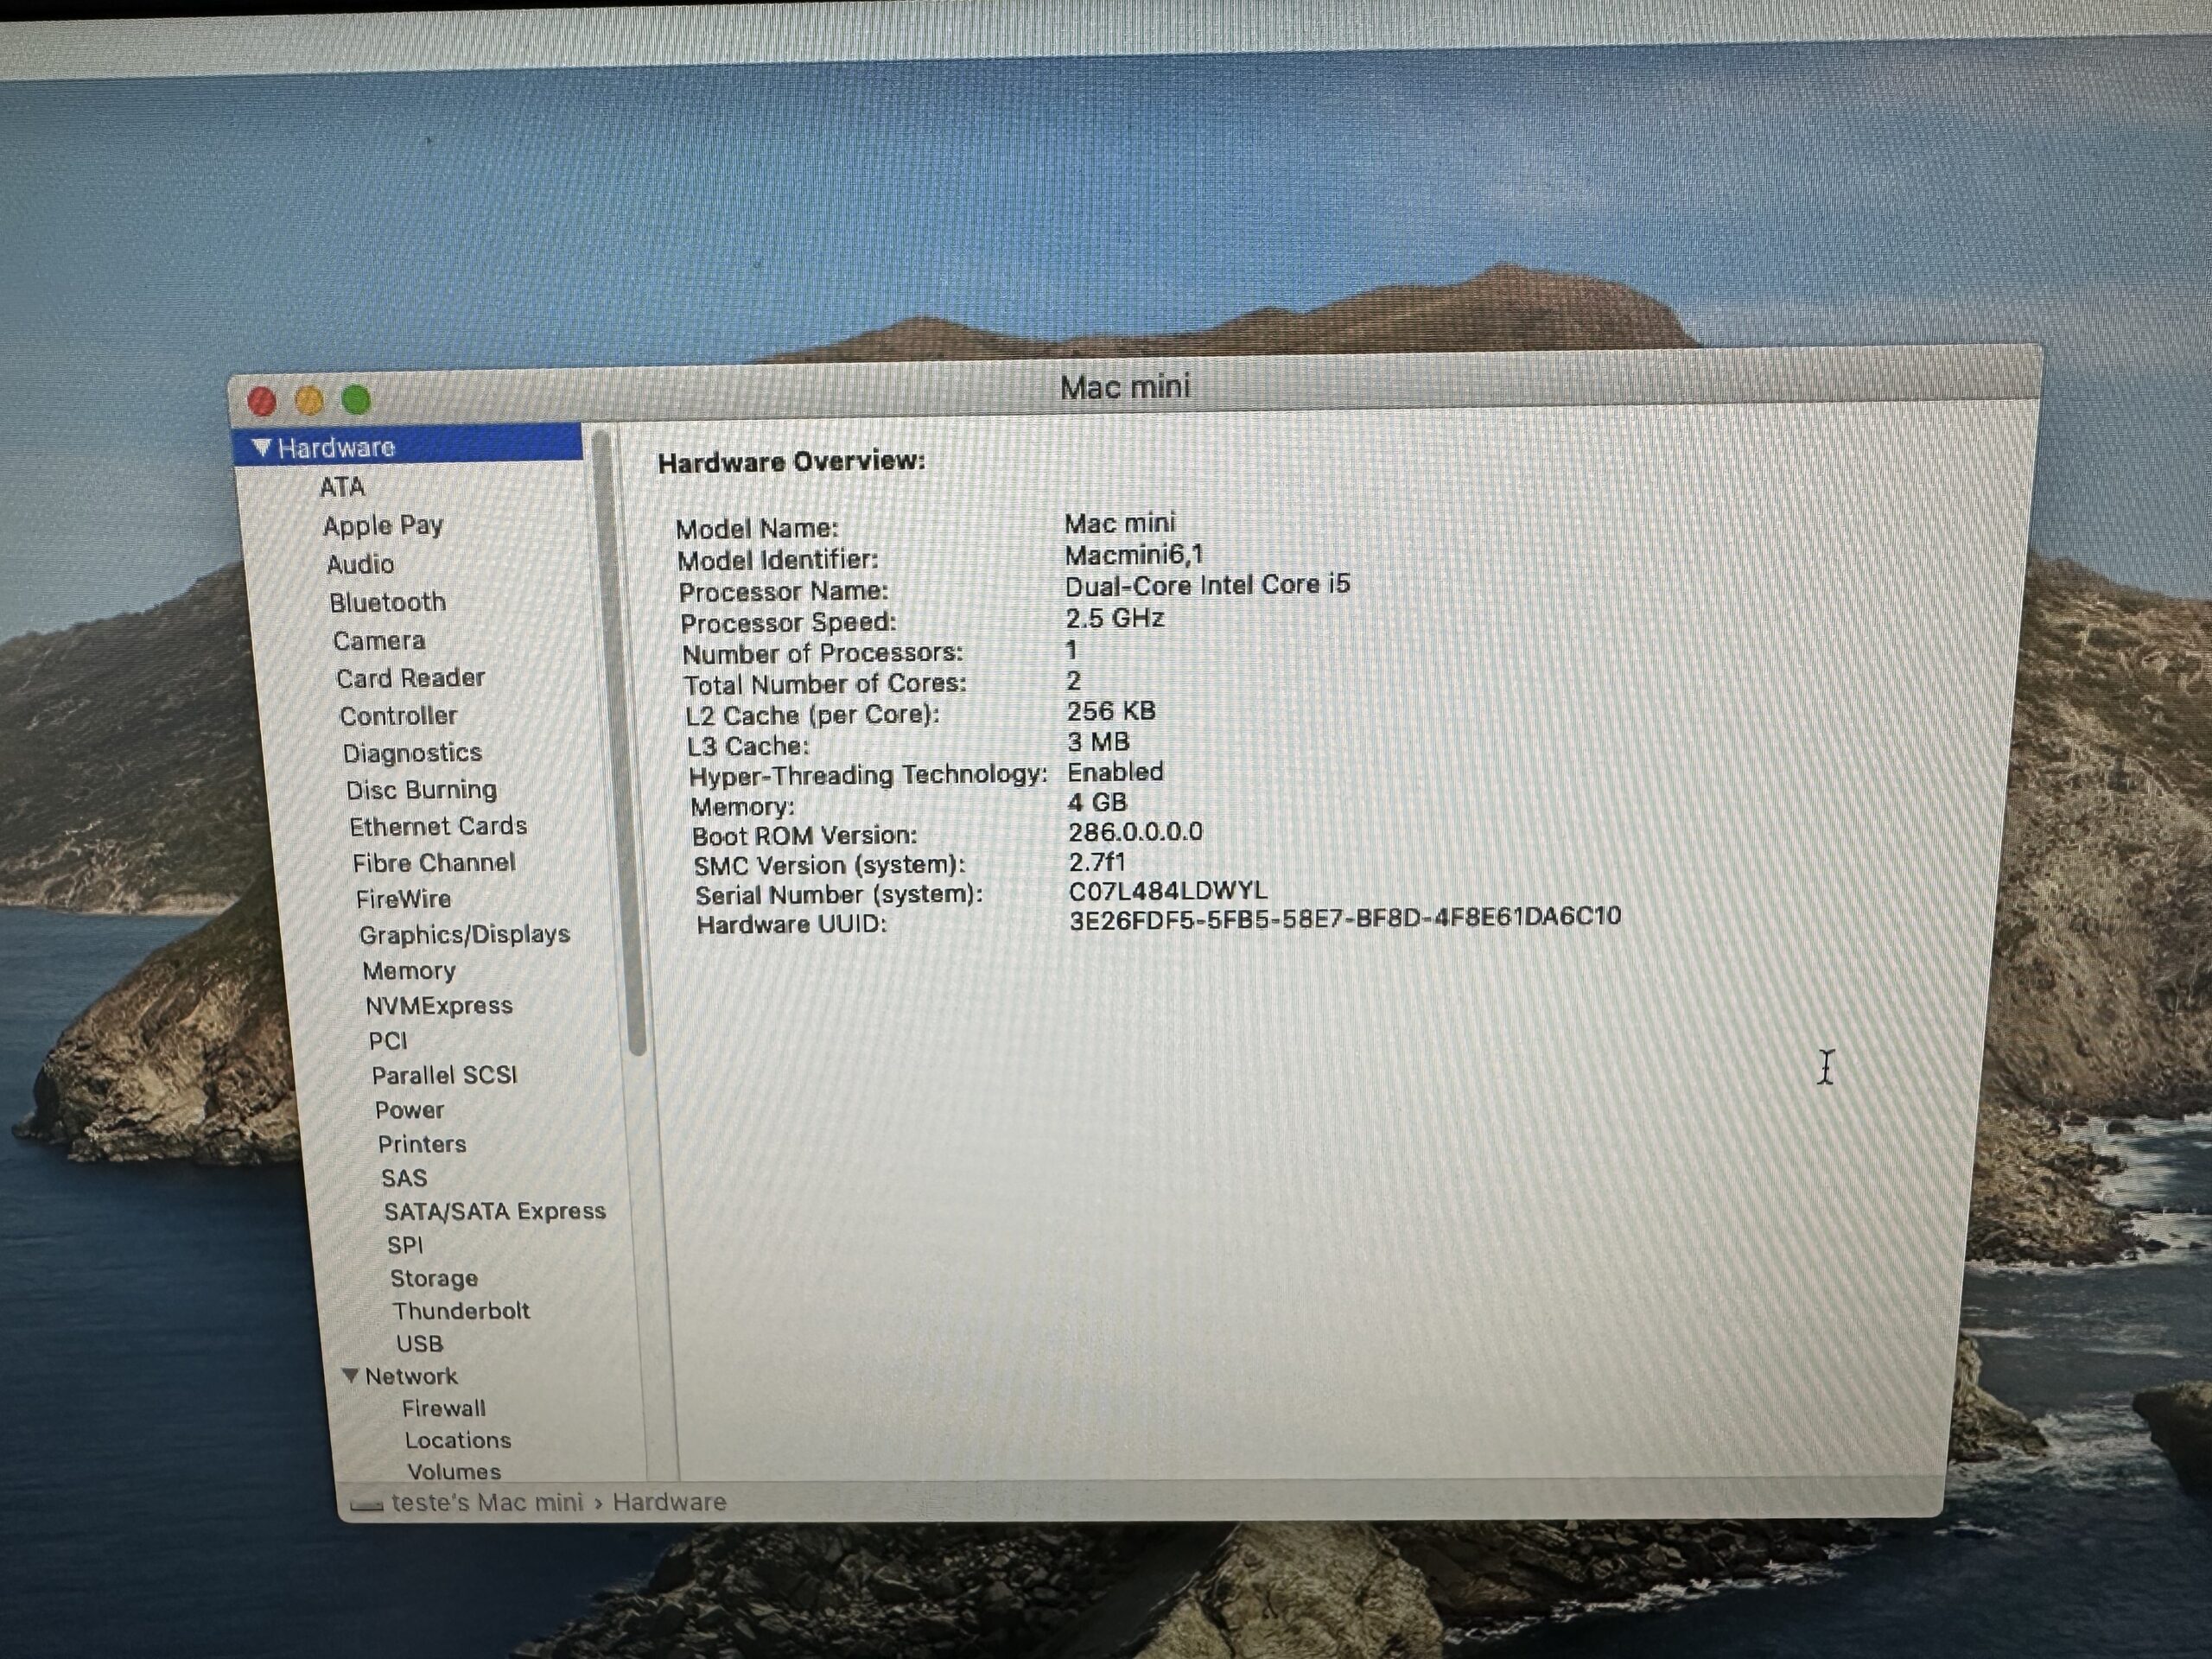Image resolution: width=2212 pixels, height=1659 pixels.
Task: Open the Audio section
Action: [360, 564]
